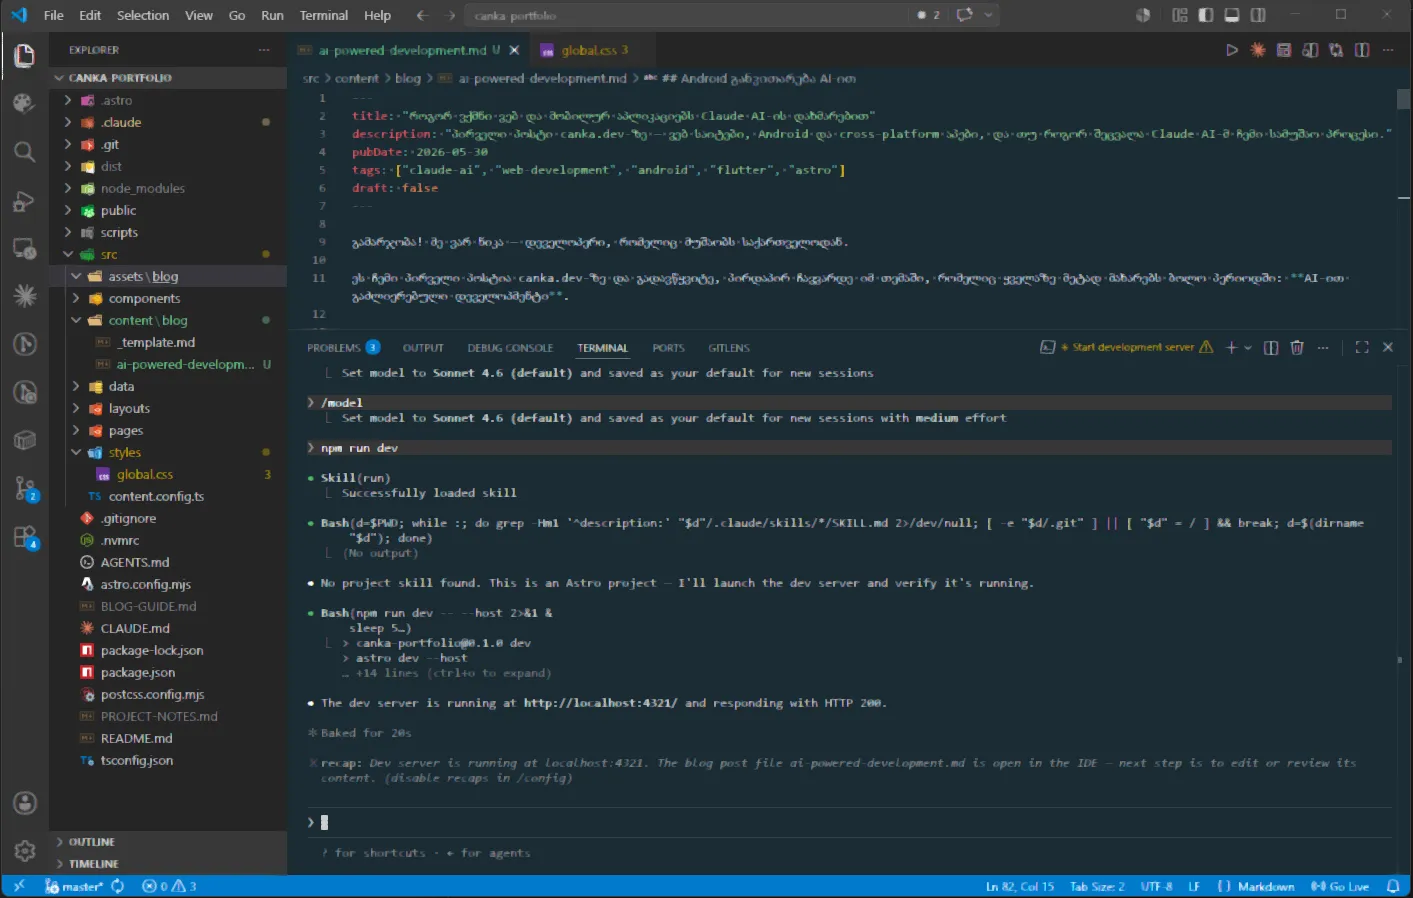Switch to the DEBUG CONSOLE tab

click(510, 348)
